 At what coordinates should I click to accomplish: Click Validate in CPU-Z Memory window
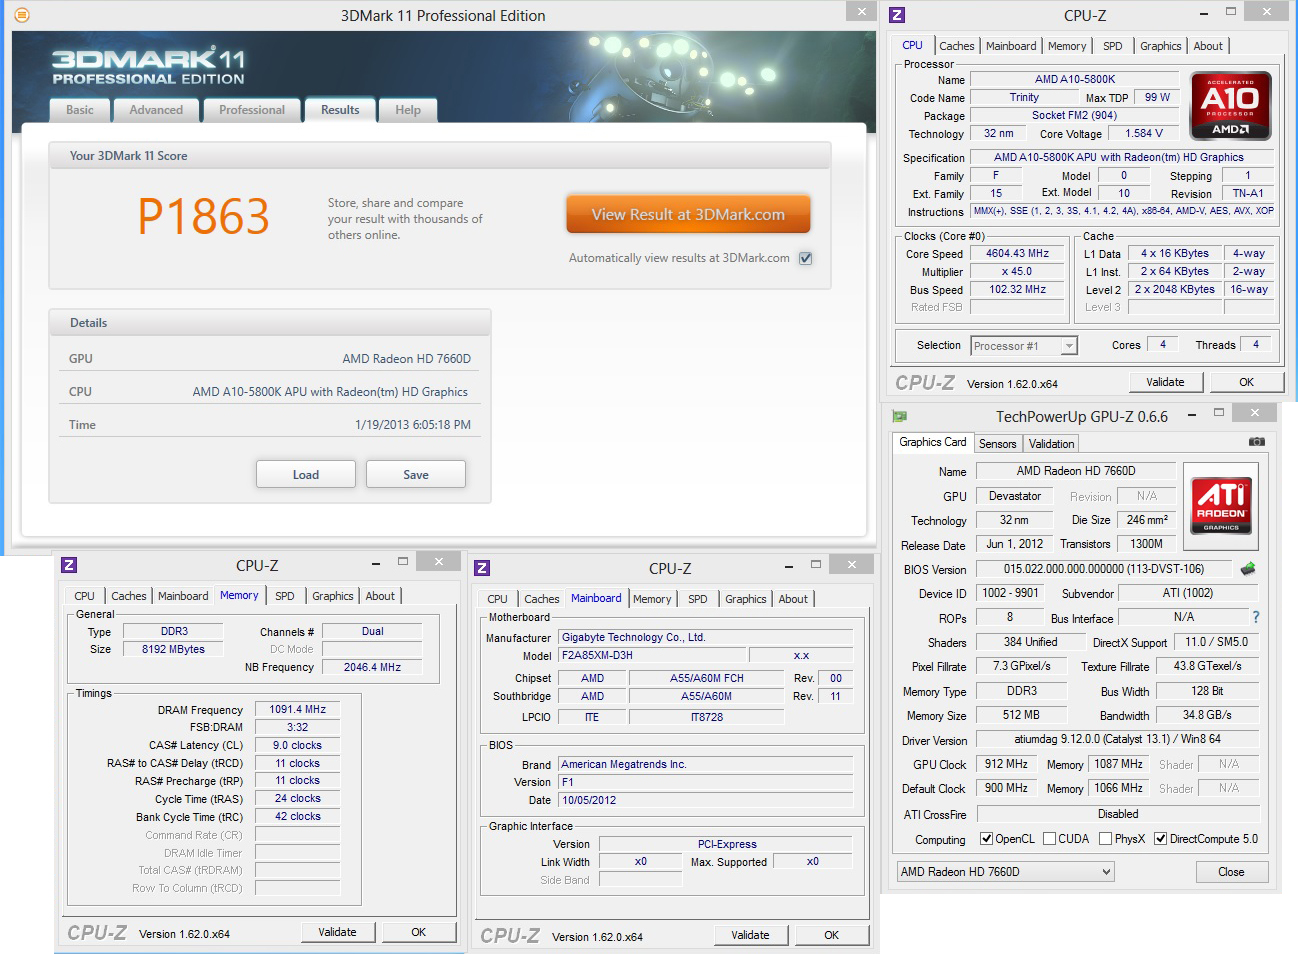coord(337,932)
